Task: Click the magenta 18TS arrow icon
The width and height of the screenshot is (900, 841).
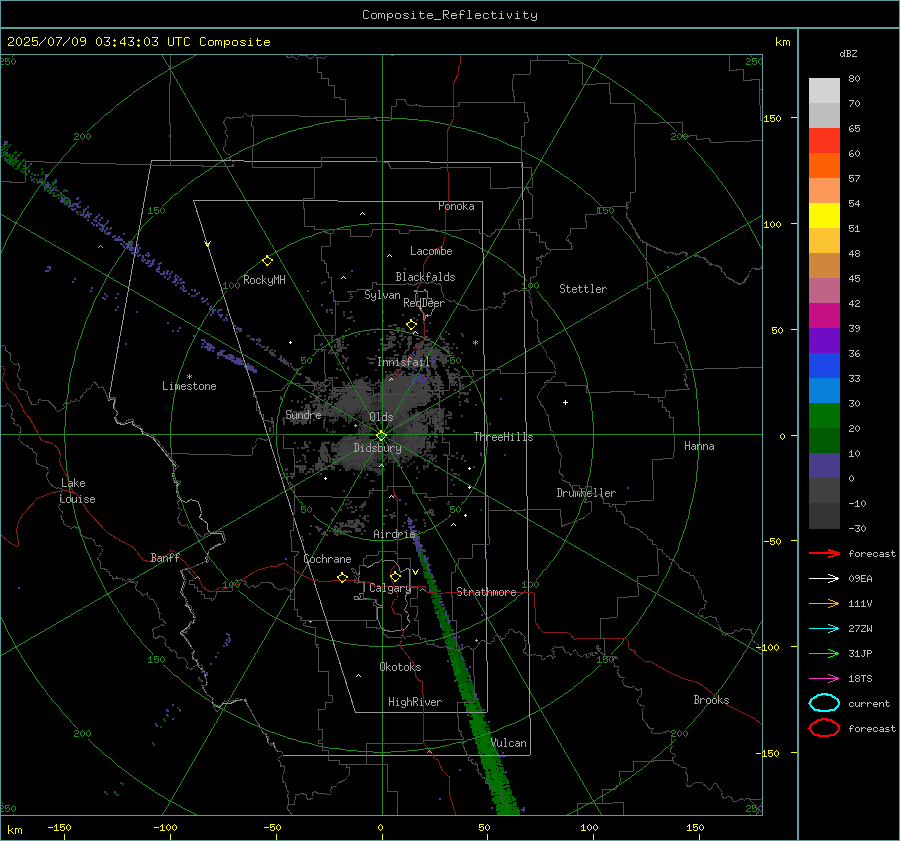Action: (x=824, y=679)
